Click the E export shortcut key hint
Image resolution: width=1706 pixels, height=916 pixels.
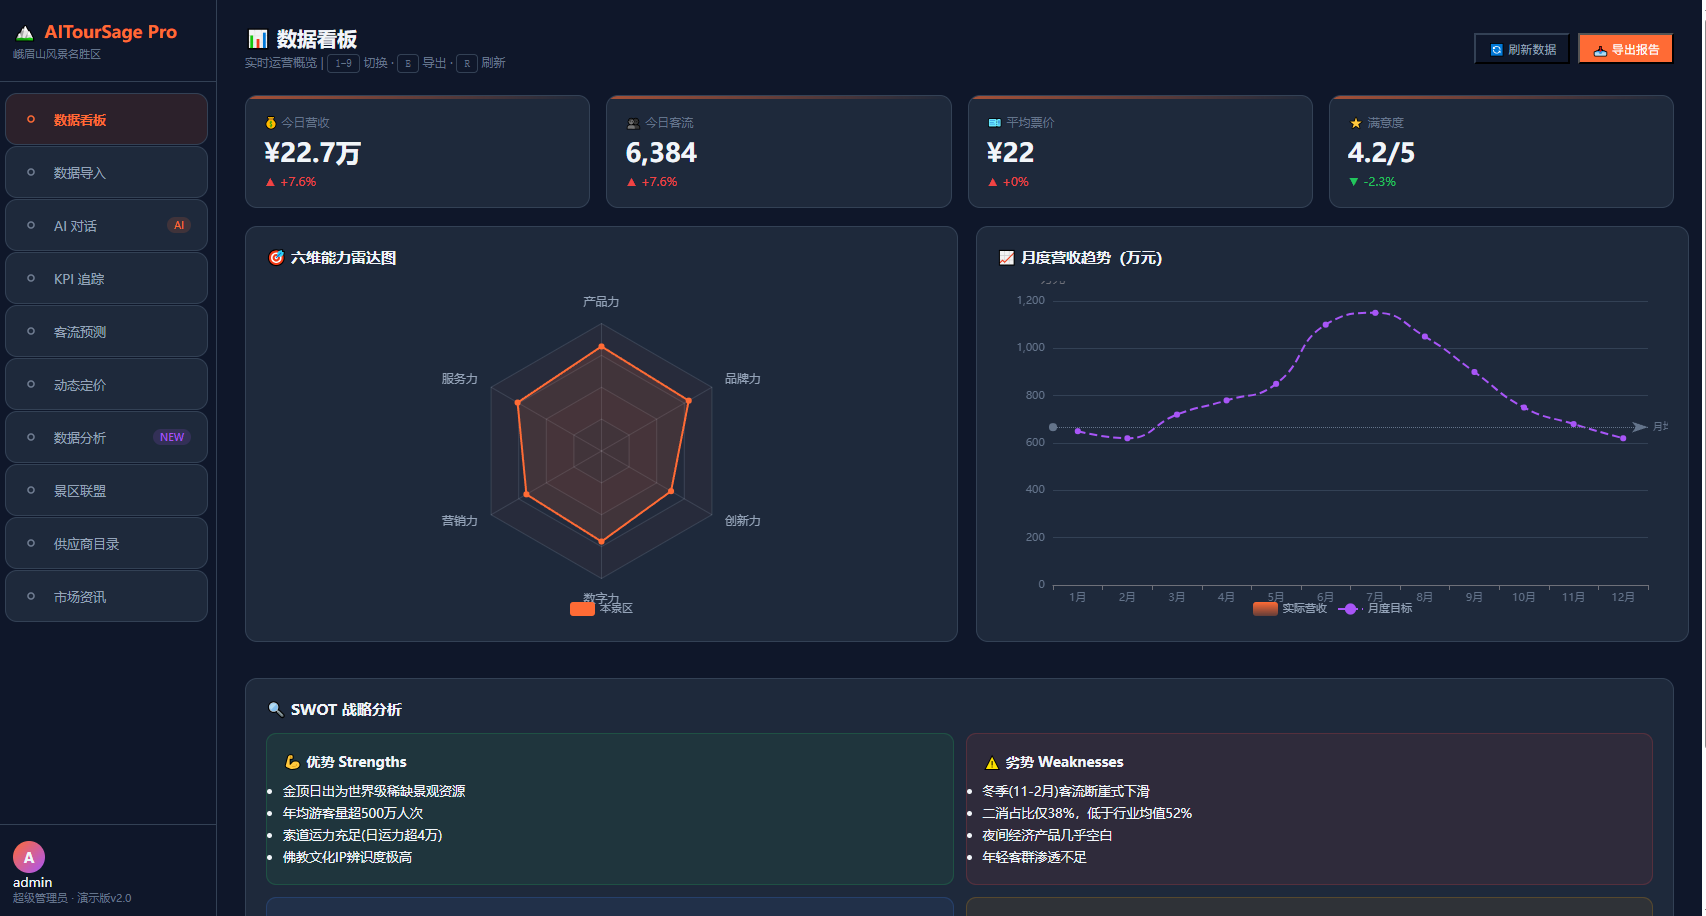408,63
